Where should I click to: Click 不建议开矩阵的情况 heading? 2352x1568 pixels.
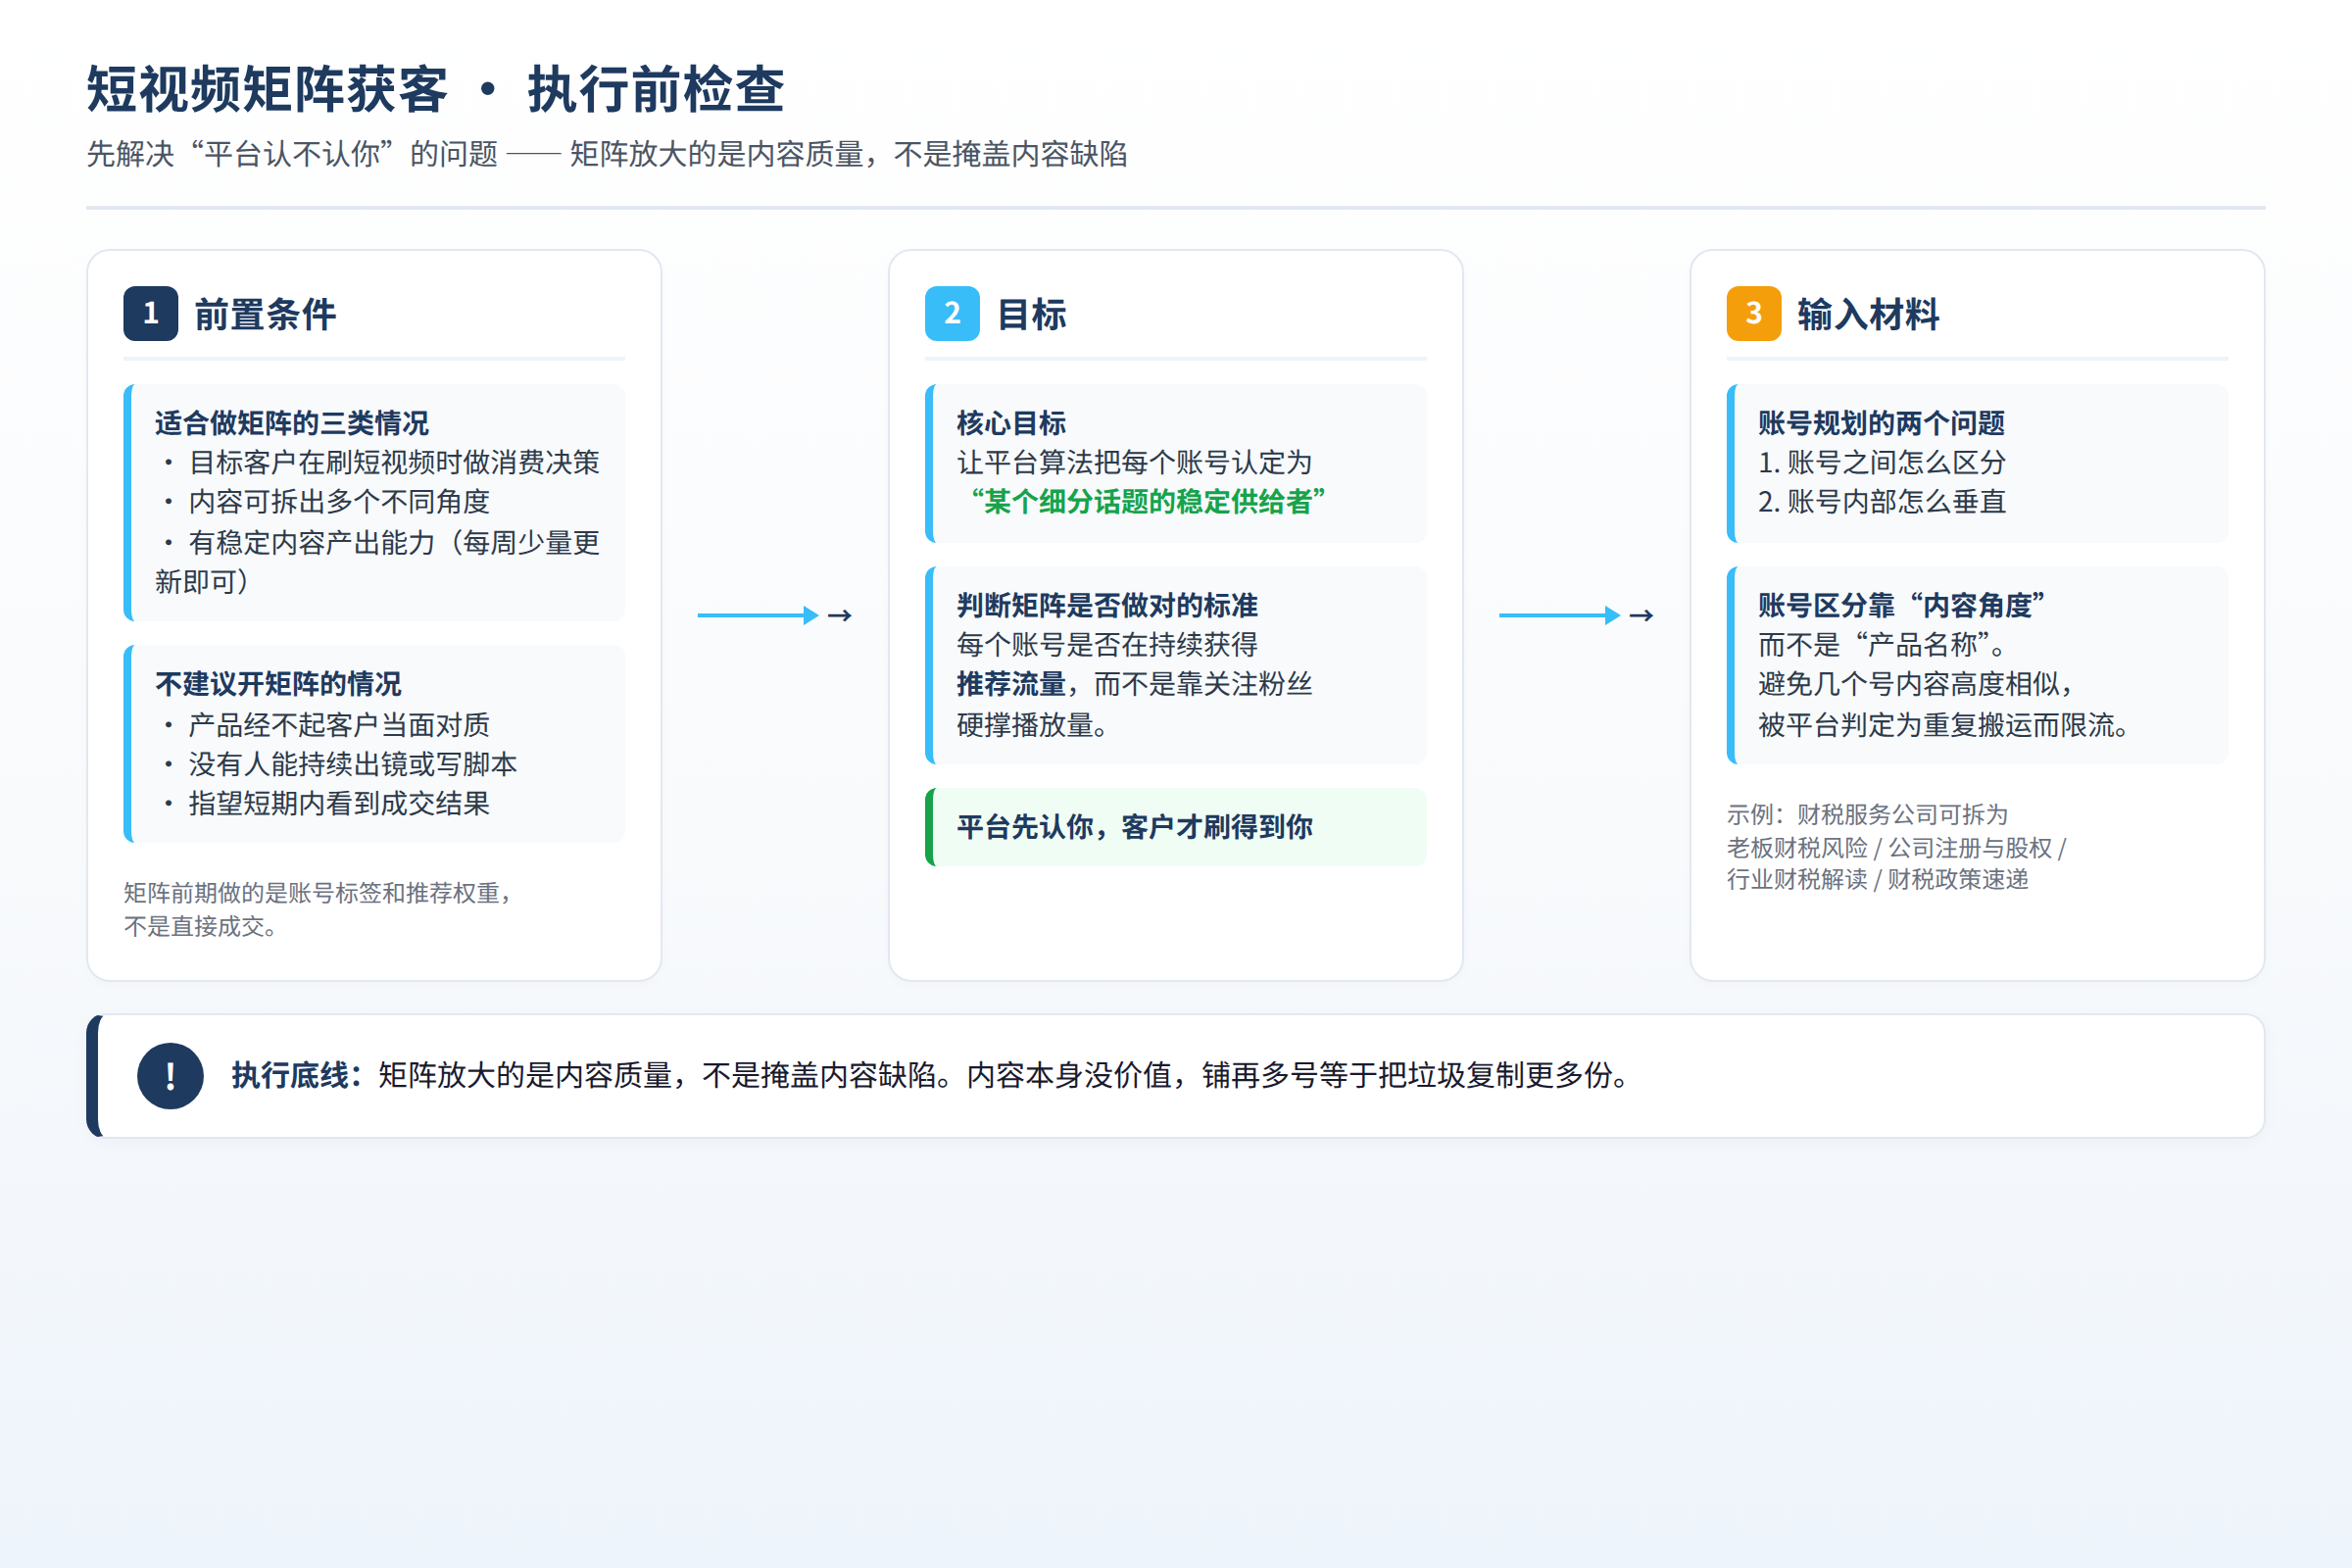tap(278, 684)
